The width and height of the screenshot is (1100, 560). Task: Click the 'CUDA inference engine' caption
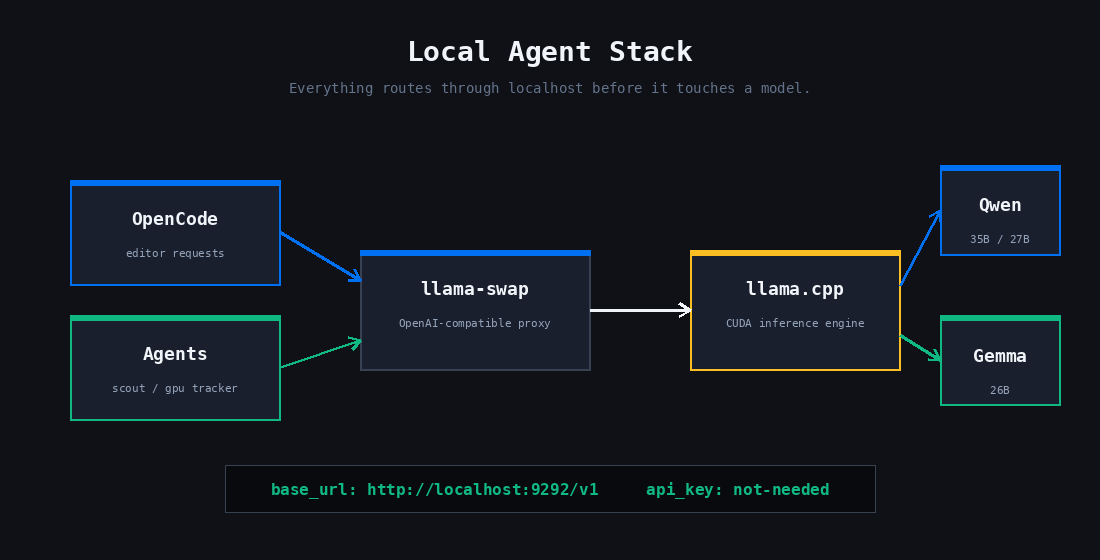(796, 324)
